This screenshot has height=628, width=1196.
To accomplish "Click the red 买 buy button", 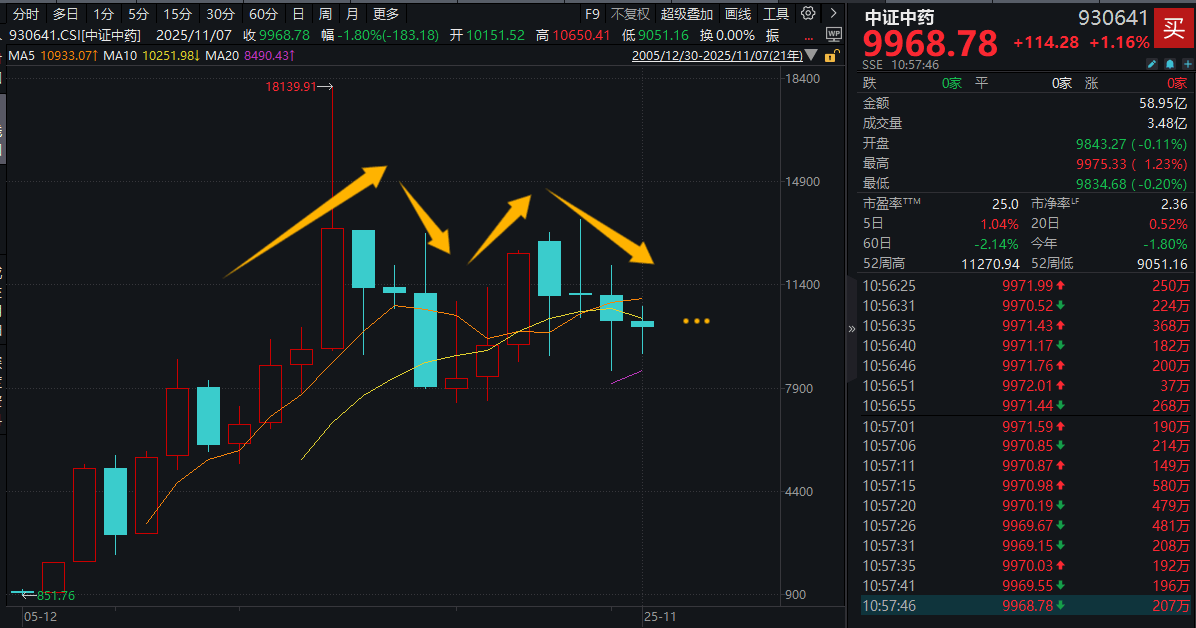I will tap(1174, 28).
